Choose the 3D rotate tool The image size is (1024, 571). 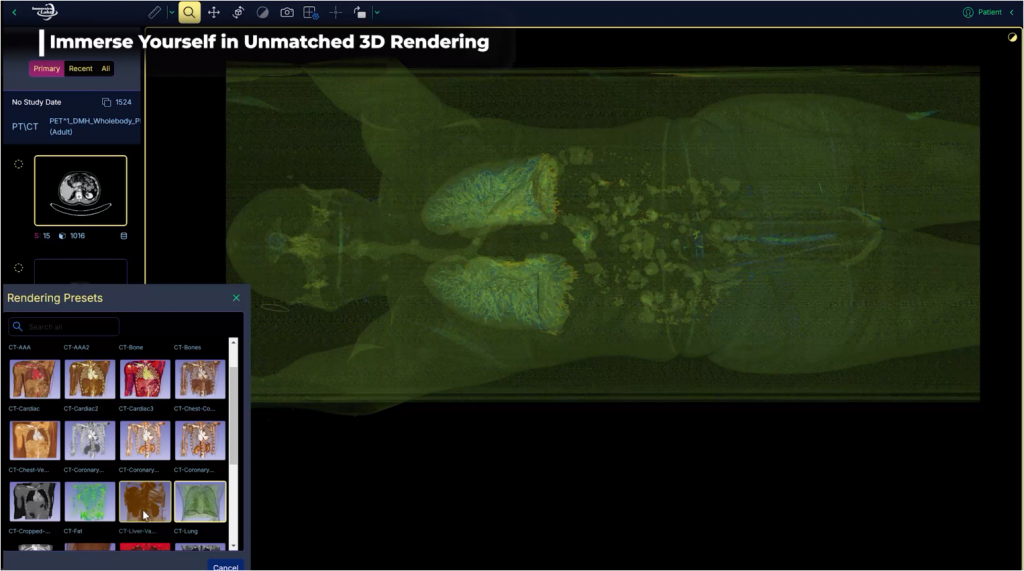tap(238, 12)
